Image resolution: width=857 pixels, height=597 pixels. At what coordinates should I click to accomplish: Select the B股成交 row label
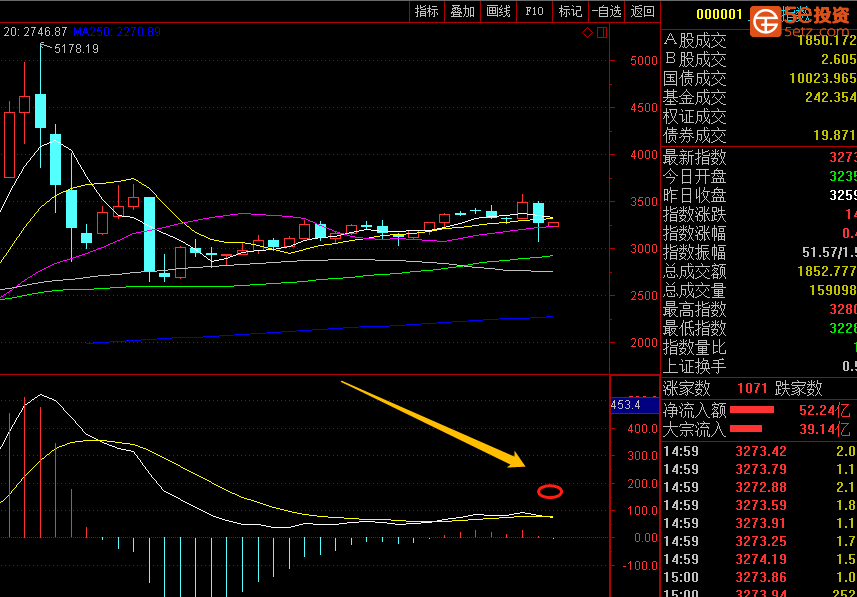point(695,60)
